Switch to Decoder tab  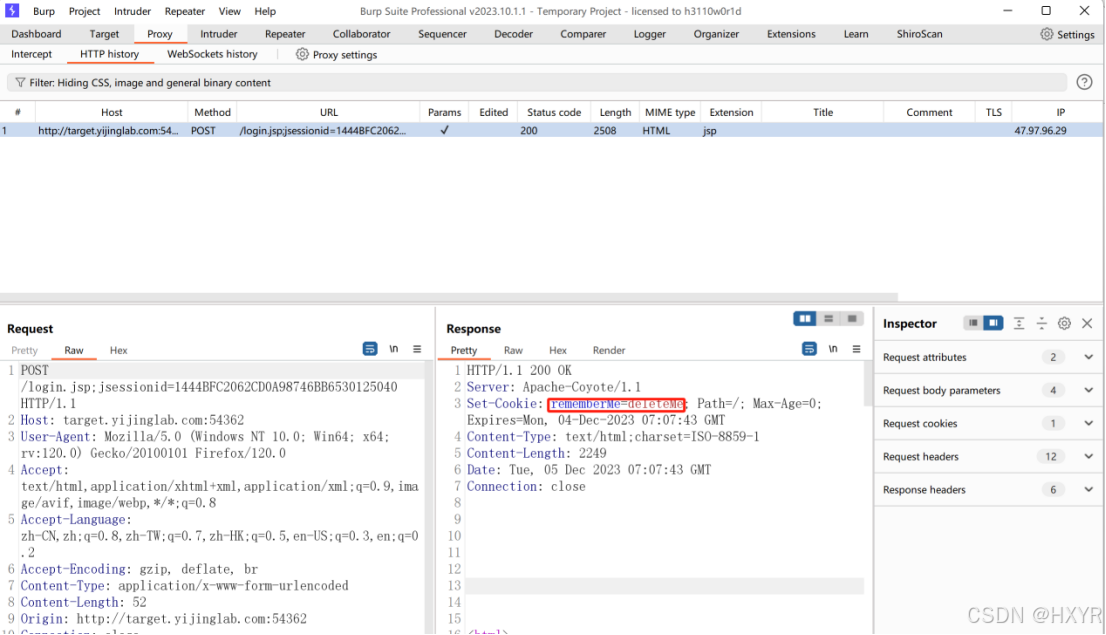[514, 34]
